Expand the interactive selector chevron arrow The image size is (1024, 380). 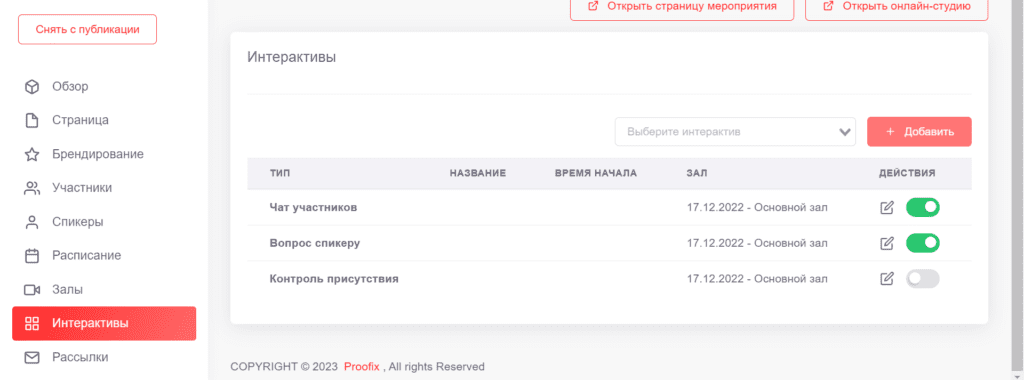pyautogui.click(x=845, y=132)
